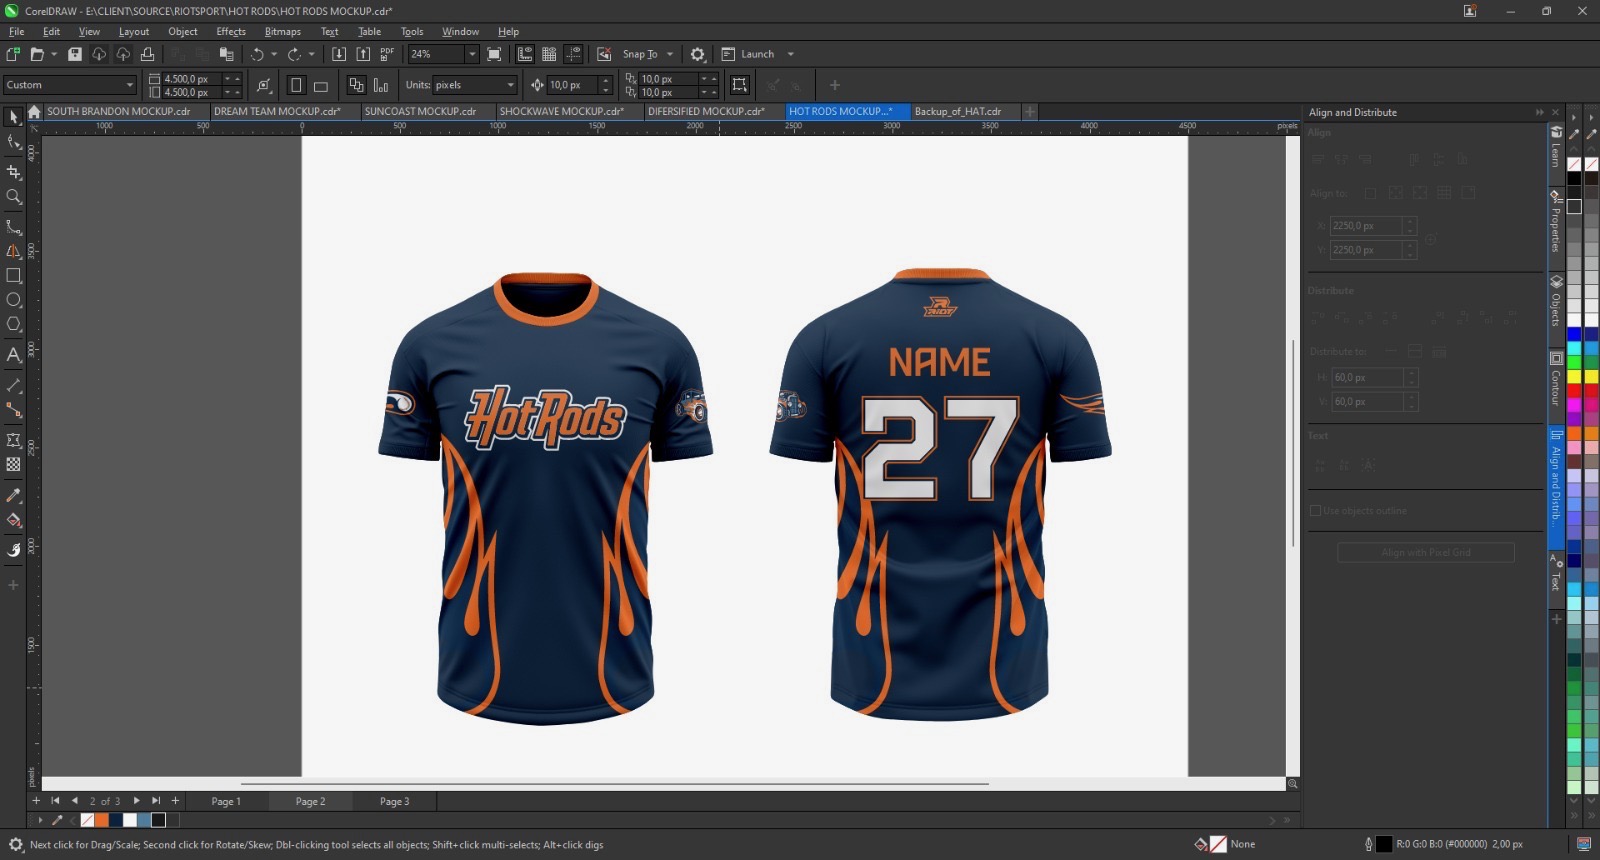Switch page to landscape orientation
Screen dimensions: 1600x860
(x=321, y=86)
